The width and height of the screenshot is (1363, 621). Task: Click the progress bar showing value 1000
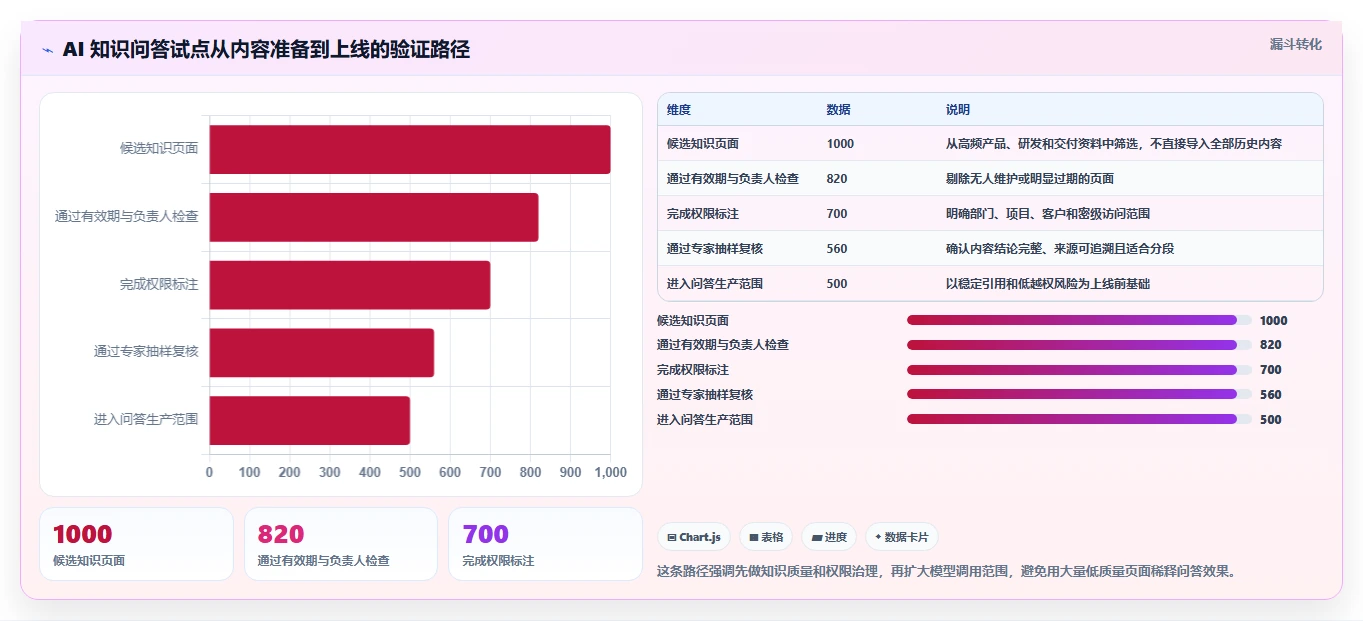tap(1079, 321)
